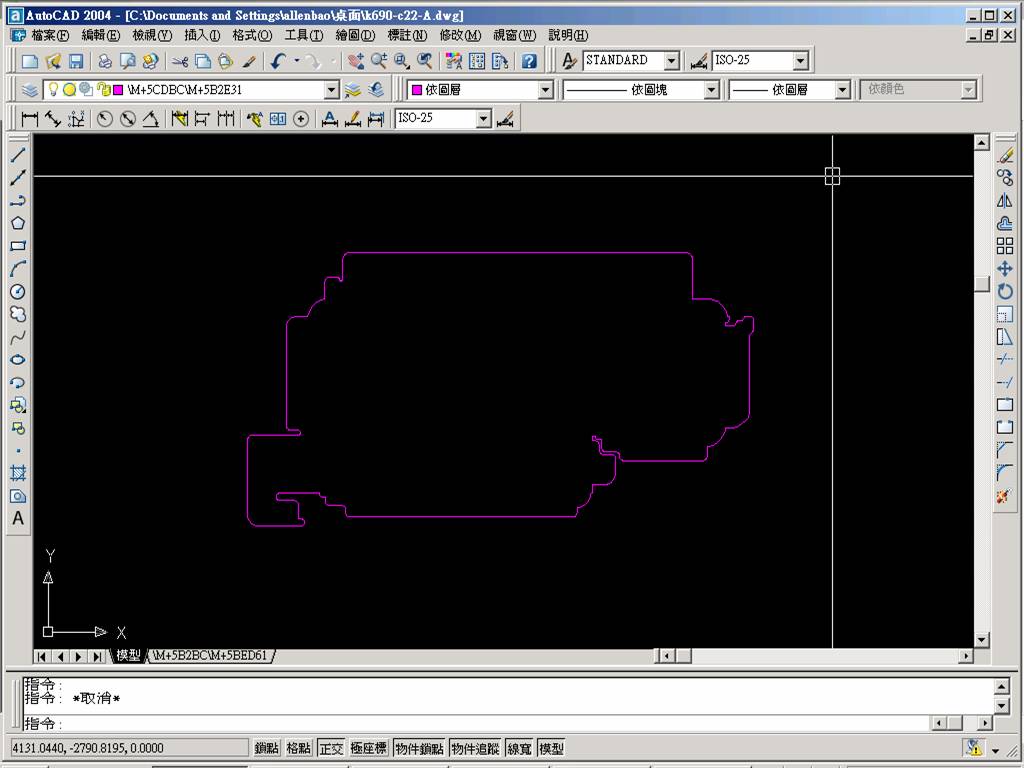Select the Ellipse draw tool
Image resolution: width=1024 pixels, height=768 pixels.
click(x=18, y=360)
